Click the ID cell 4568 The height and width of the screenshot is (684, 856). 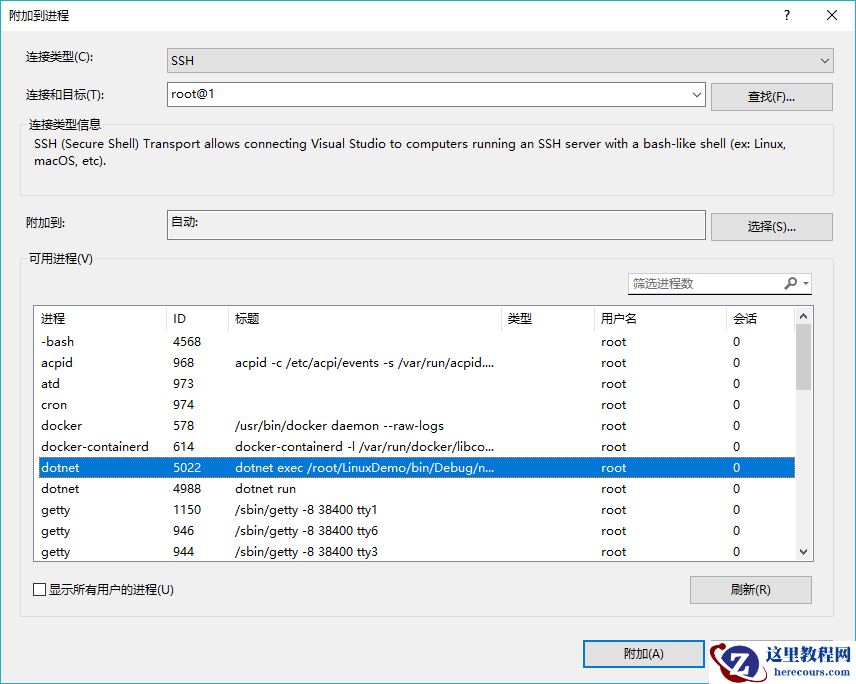tap(187, 342)
